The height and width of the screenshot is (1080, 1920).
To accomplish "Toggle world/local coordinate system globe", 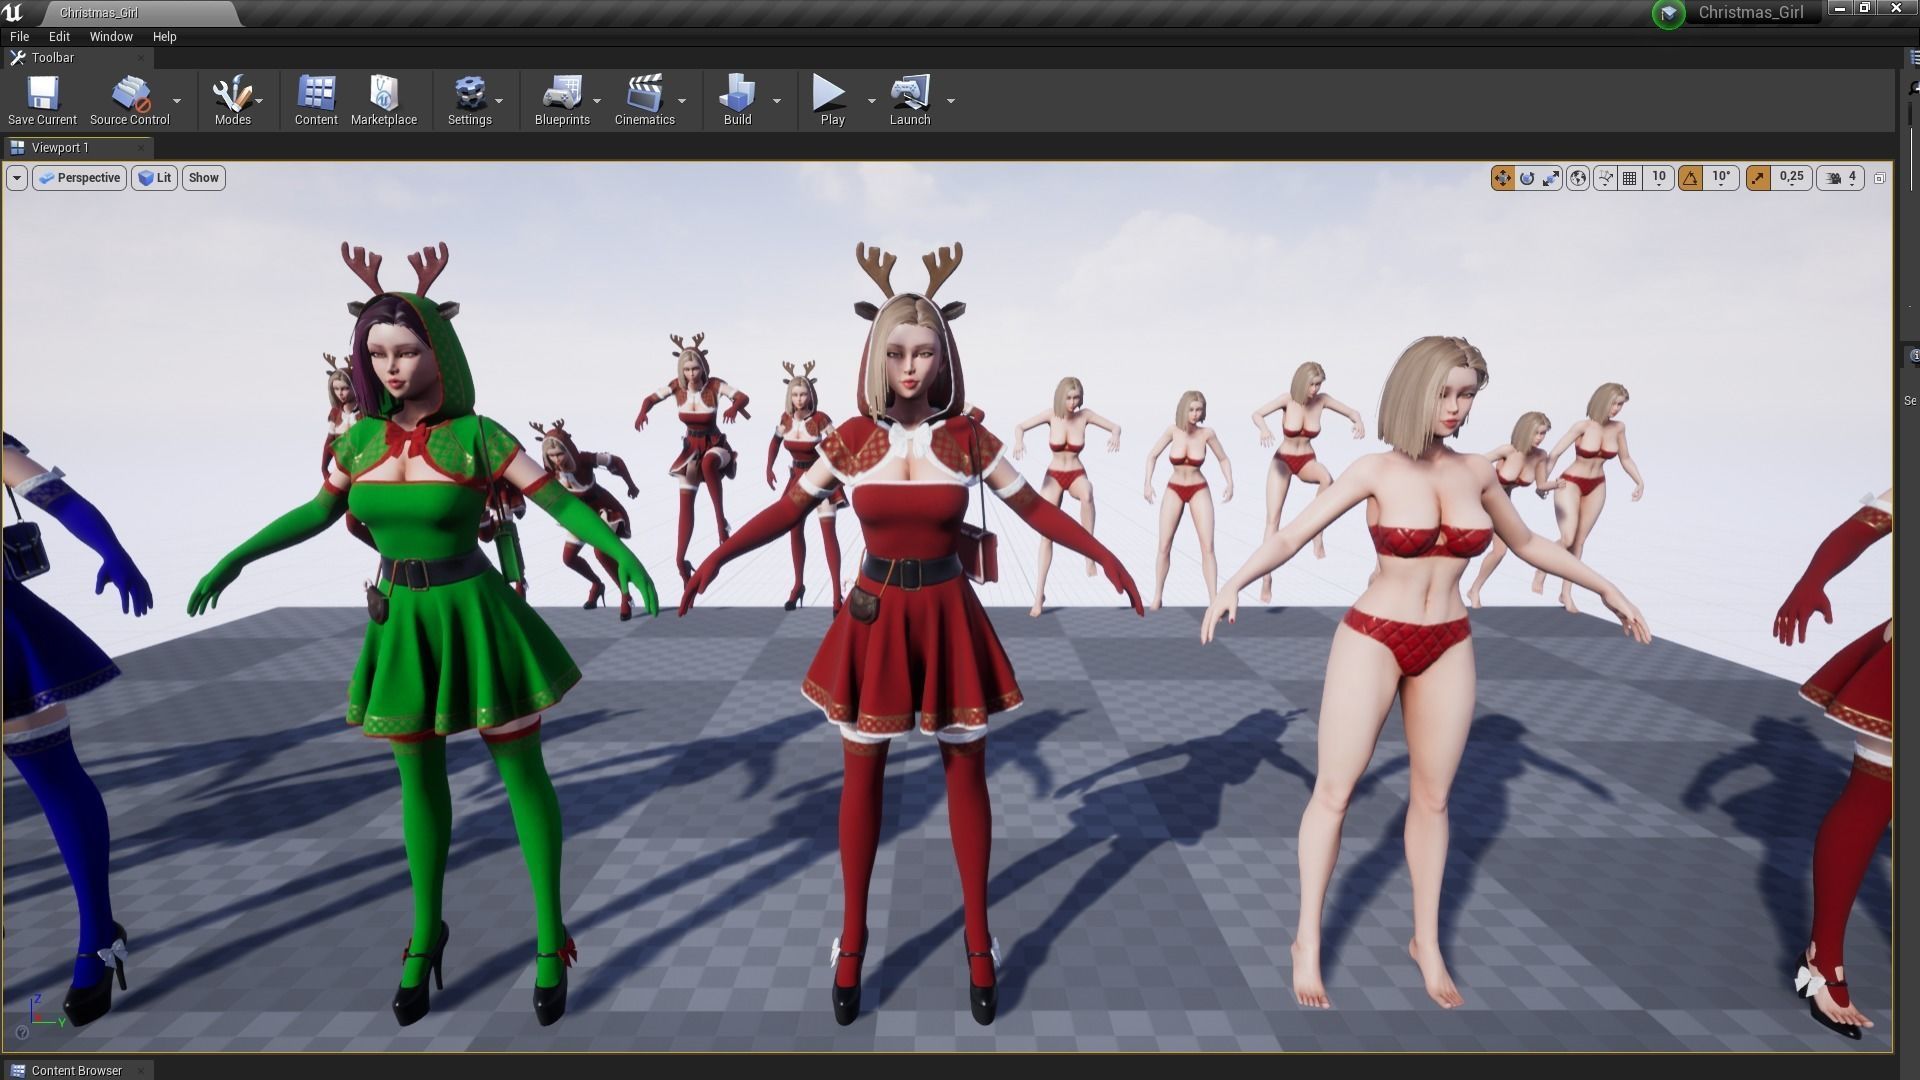I will click(x=1578, y=178).
